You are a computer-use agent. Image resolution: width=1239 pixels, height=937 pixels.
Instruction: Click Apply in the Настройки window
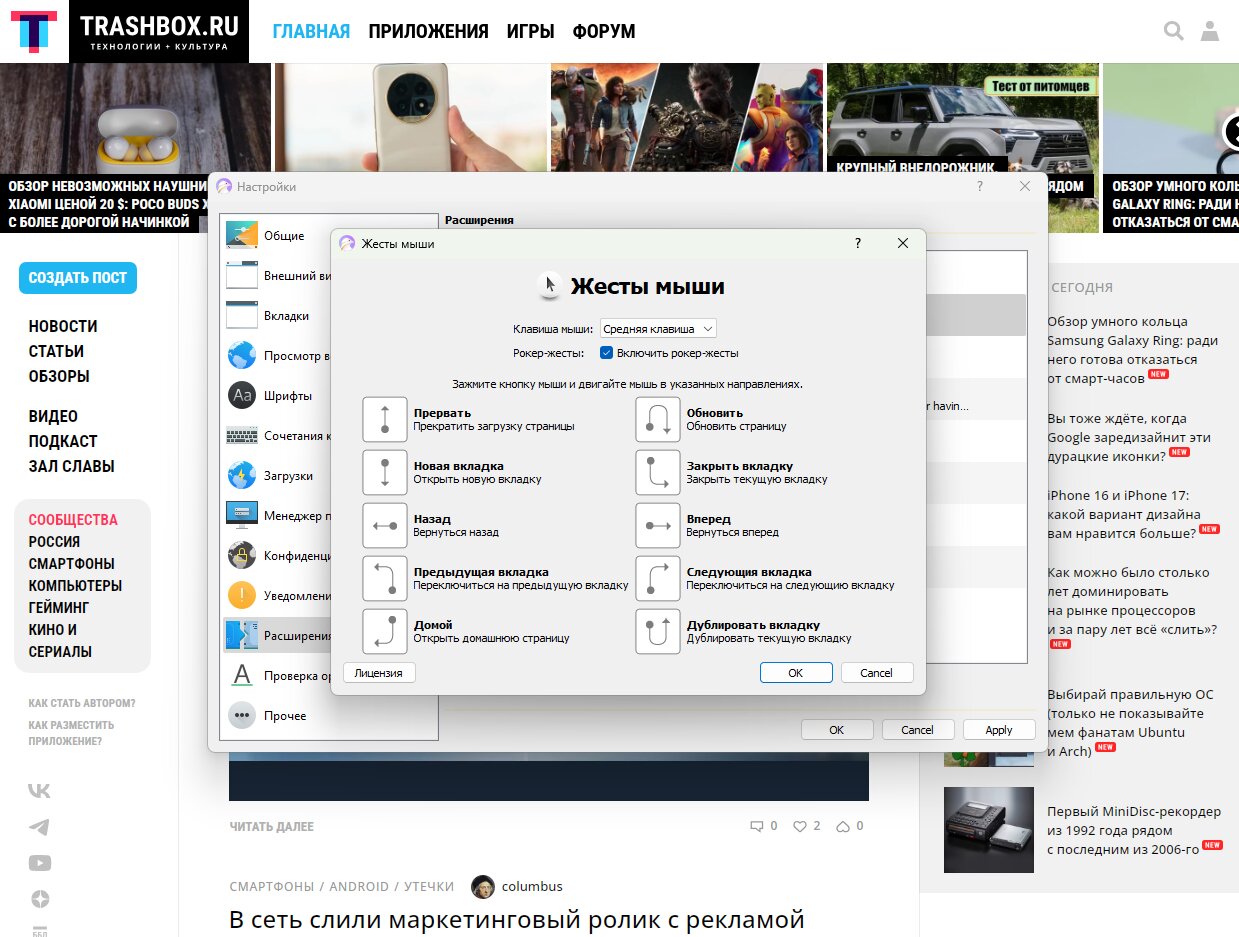[x=999, y=730]
